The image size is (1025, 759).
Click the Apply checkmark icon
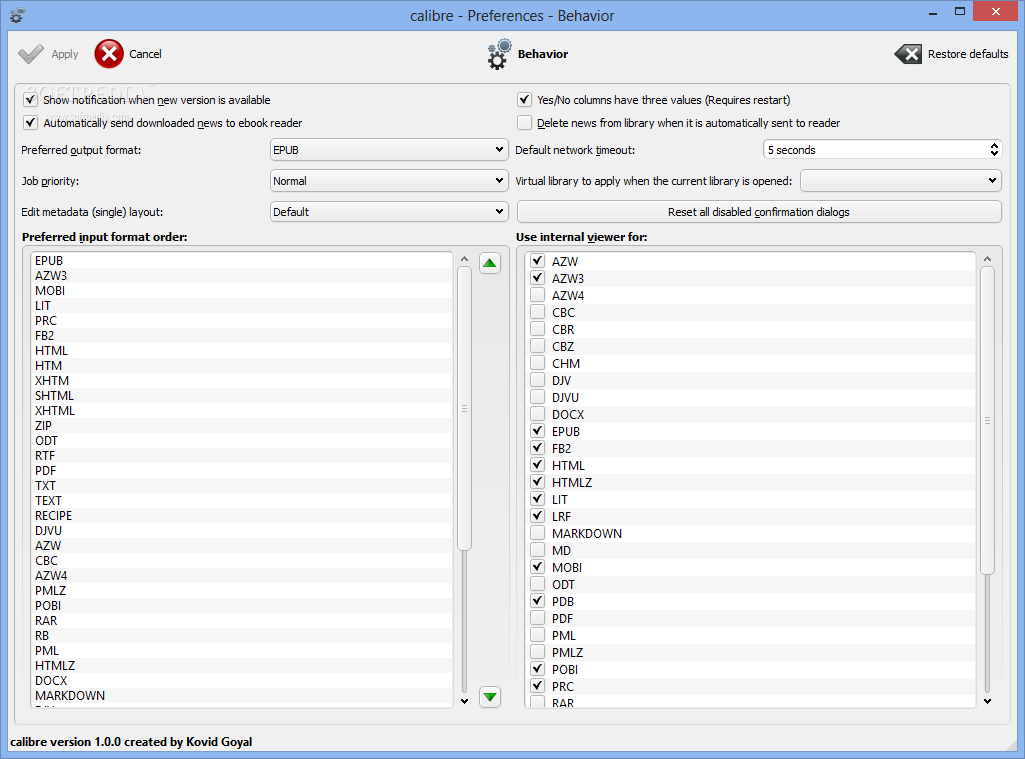click(x=31, y=54)
